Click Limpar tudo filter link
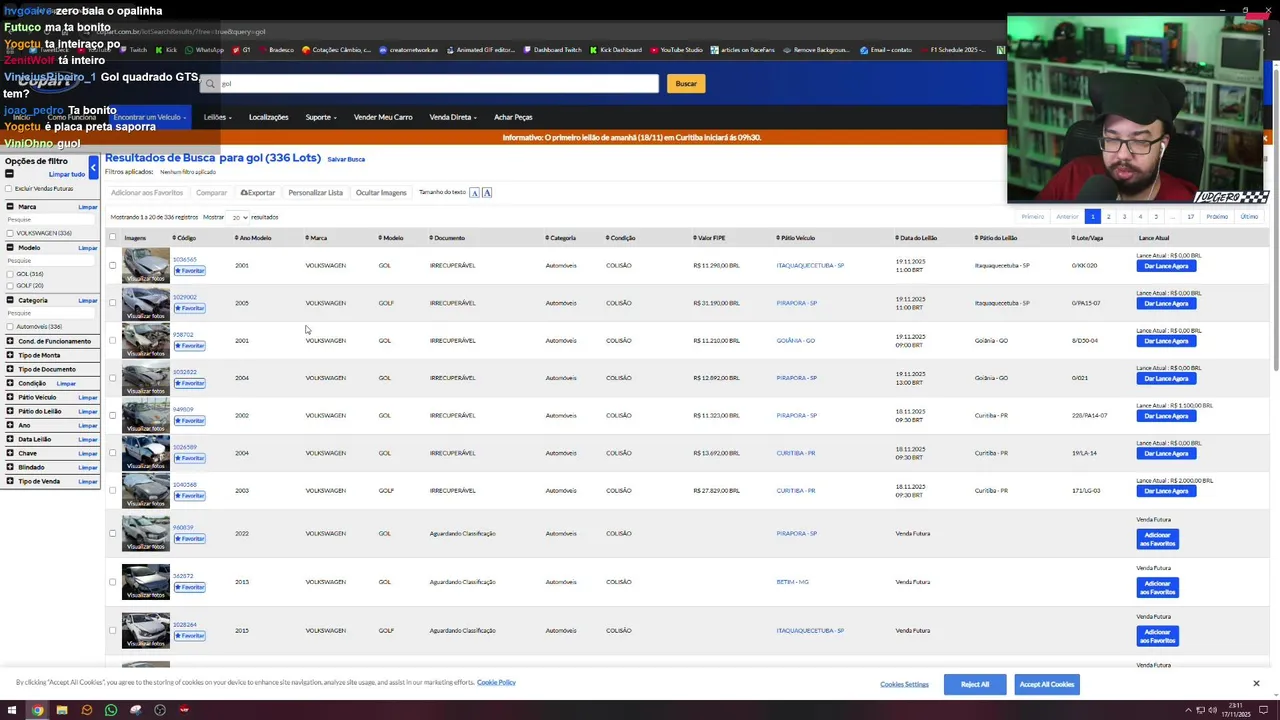The height and width of the screenshot is (720, 1280). (x=67, y=174)
